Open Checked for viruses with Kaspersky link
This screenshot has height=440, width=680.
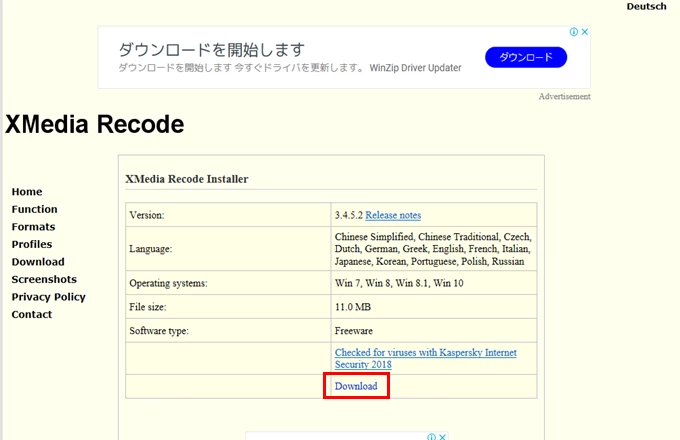coord(425,358)
